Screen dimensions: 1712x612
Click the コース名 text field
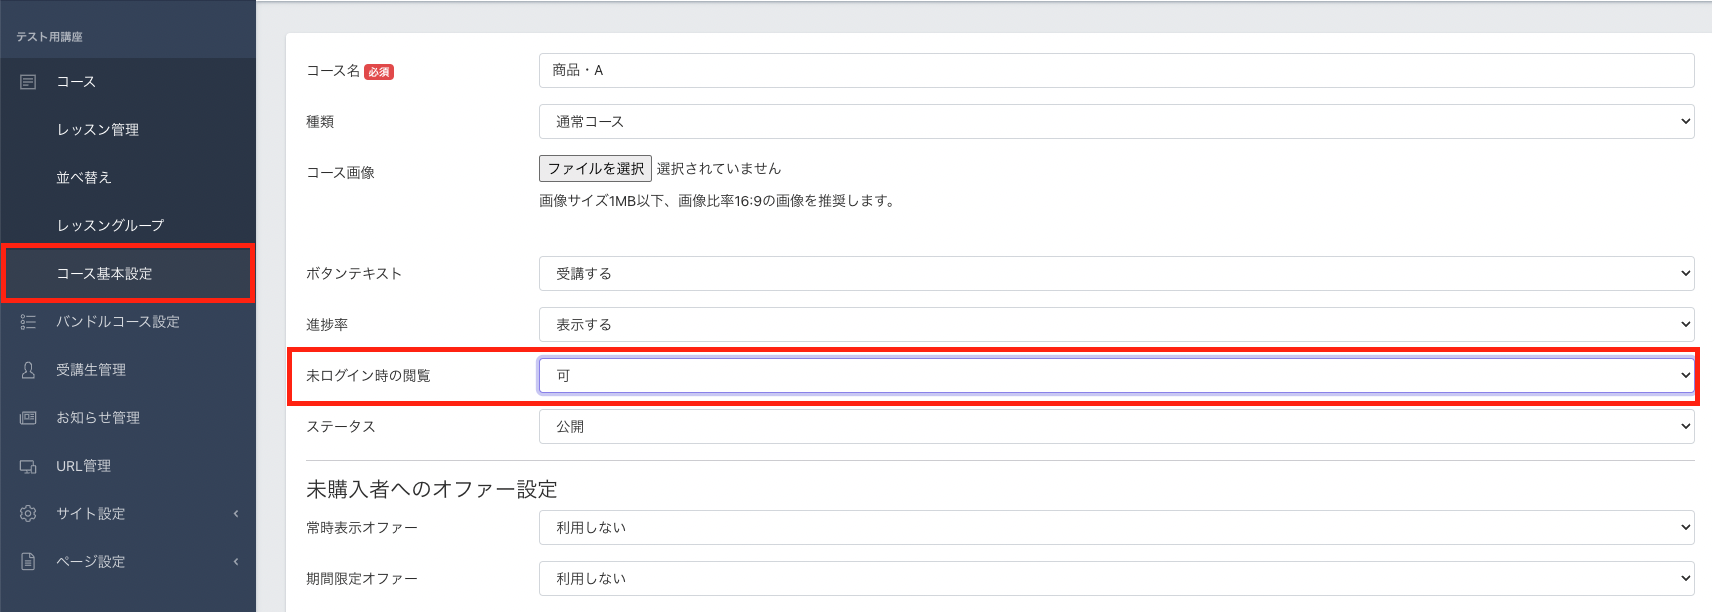pyautogui.click(x=1116, y=71)
